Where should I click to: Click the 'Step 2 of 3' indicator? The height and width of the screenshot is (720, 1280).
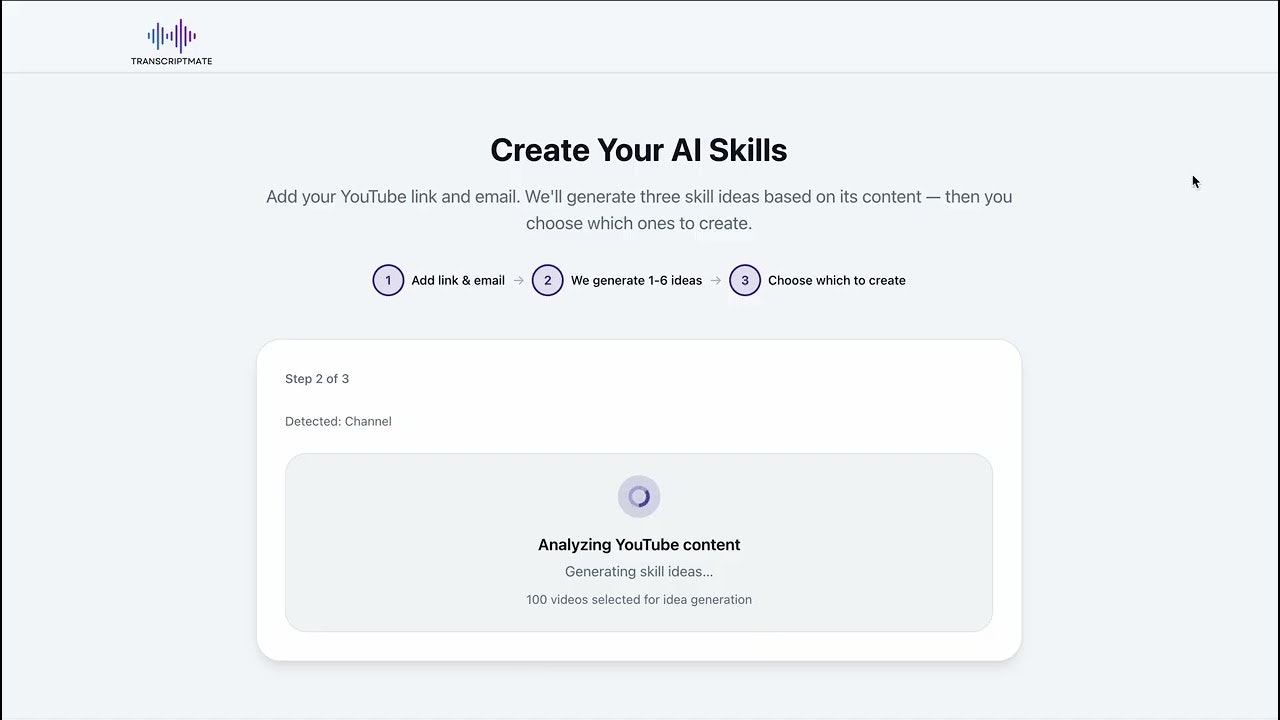[x=317, y=378]
